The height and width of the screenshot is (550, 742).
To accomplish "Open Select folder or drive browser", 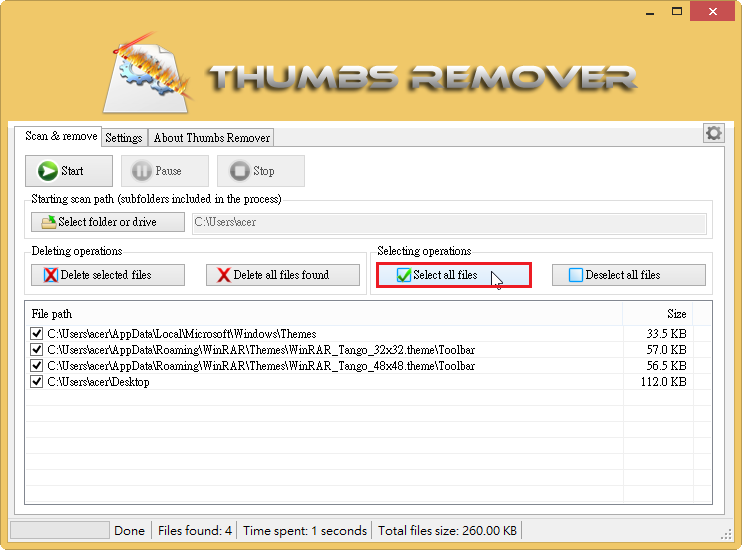I will [108, 222].
